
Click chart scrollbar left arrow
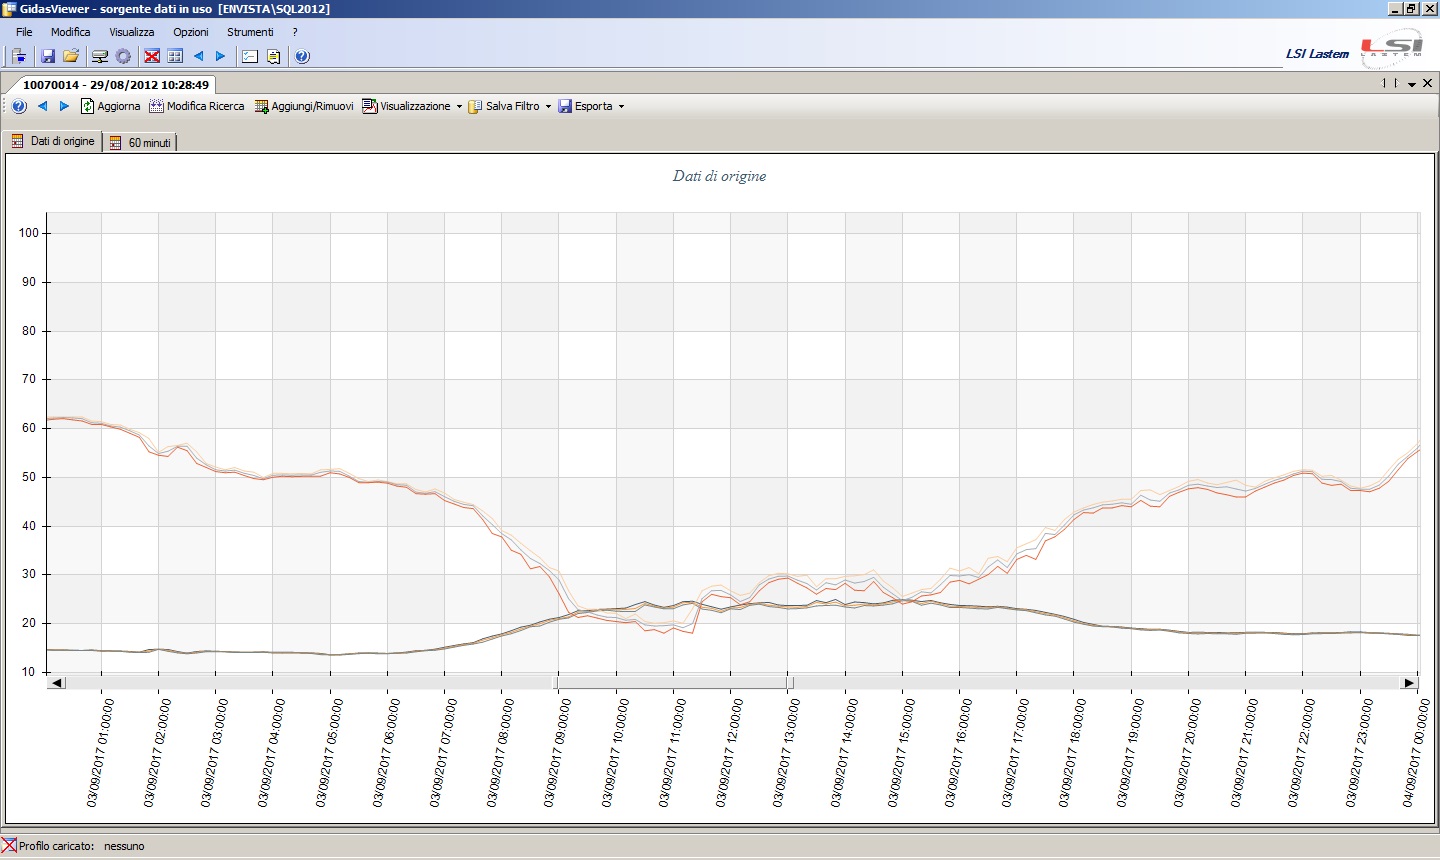point(56,683)
